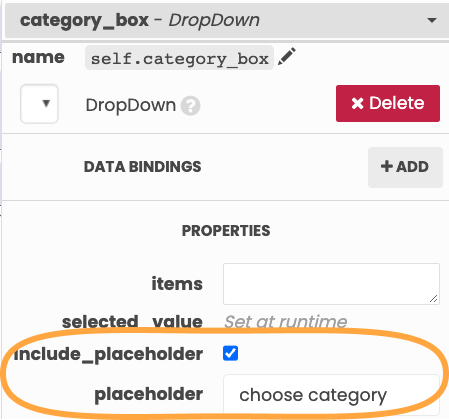Delete the category_box component
Image resolution: width=449 pixels, height=420 pixels.
click(388, 103)
